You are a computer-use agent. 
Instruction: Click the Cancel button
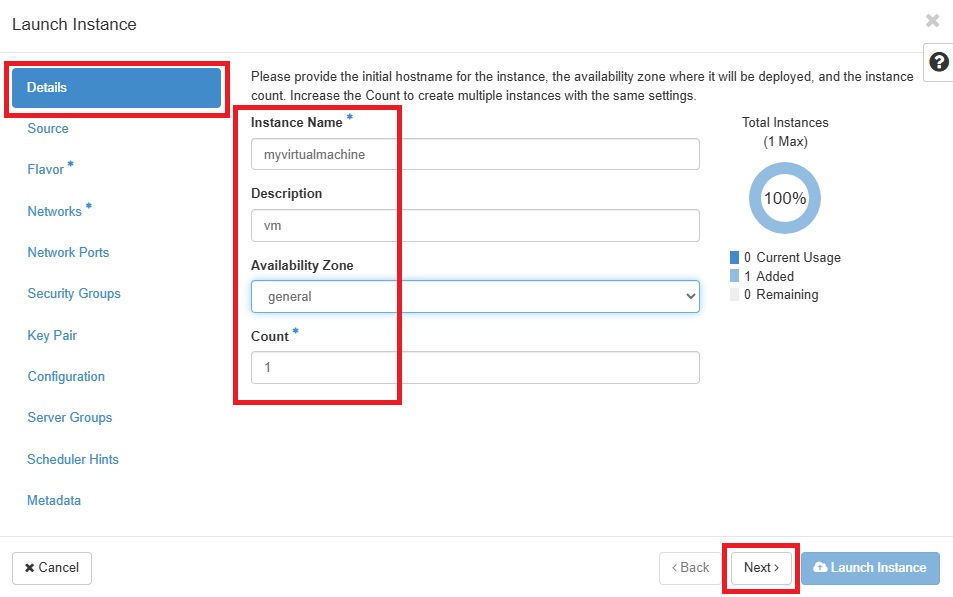pos(52,568)
